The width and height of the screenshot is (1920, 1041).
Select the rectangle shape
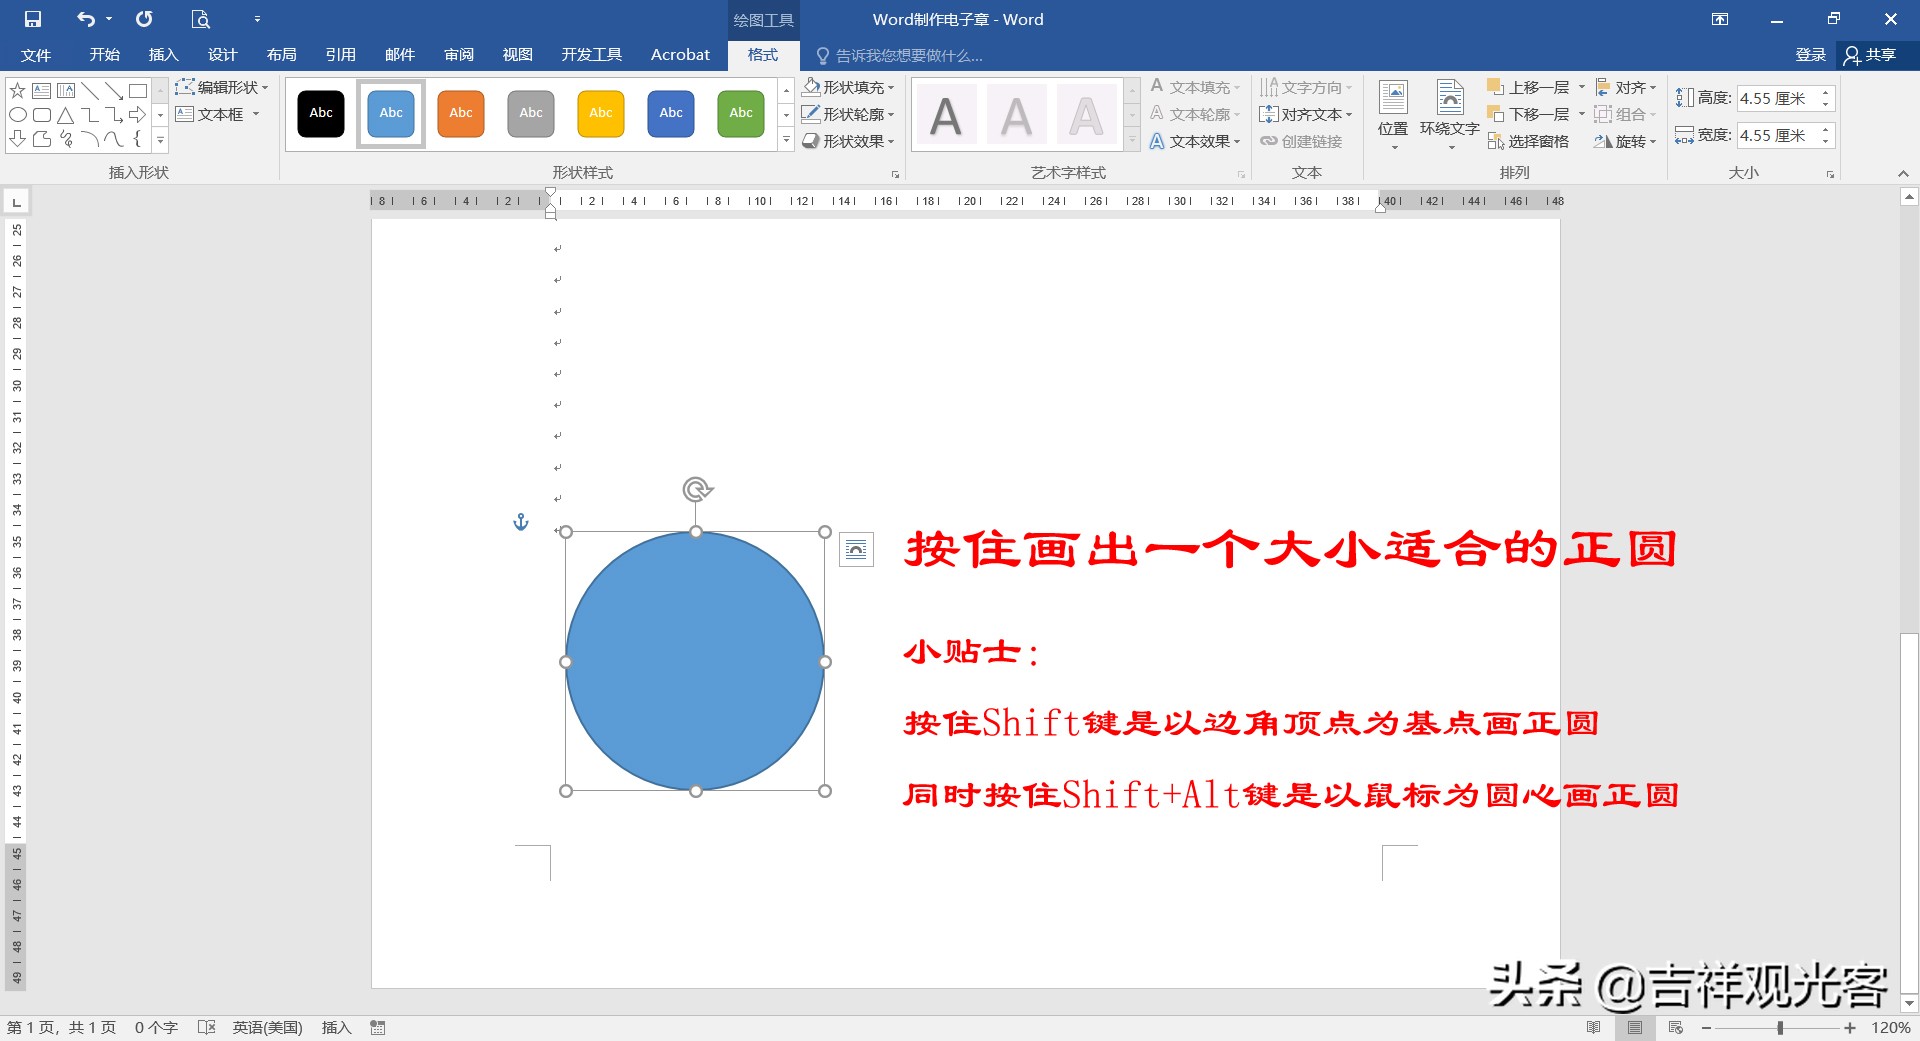[138, 91]
